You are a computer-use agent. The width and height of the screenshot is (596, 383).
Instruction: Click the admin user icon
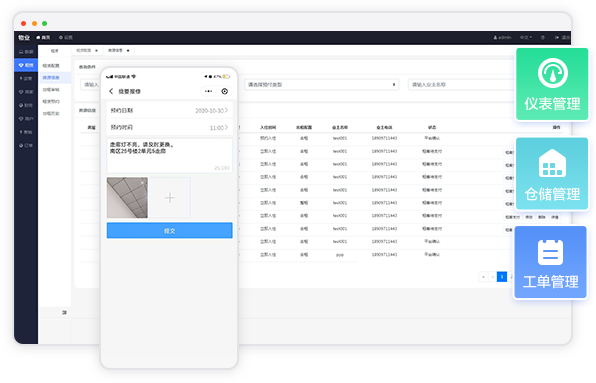point(495,37)
